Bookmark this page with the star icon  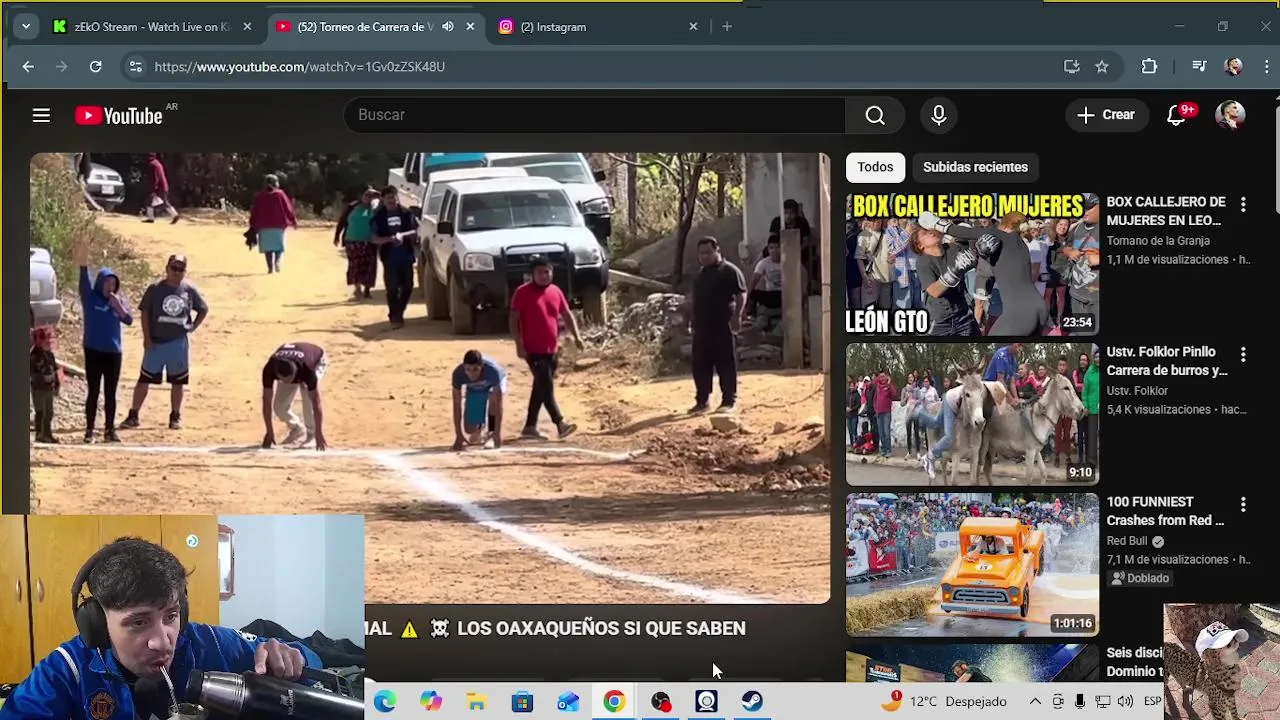pos(1102,67)
